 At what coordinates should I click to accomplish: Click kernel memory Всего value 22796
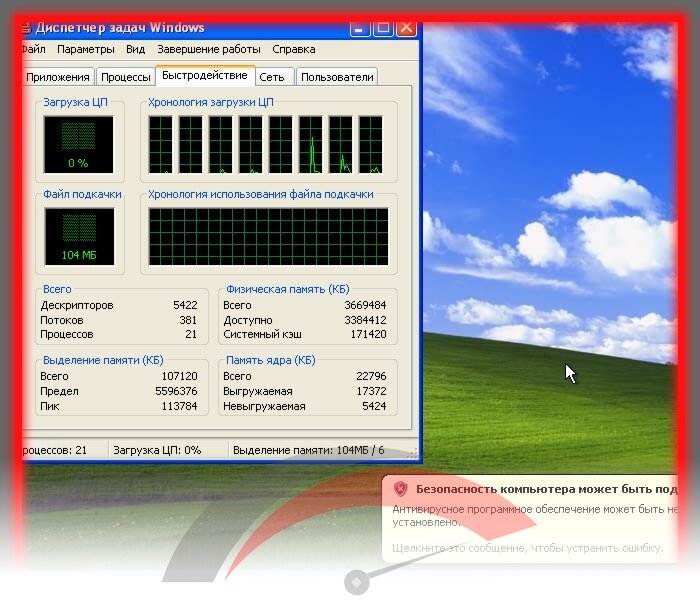tap(371, 376)
